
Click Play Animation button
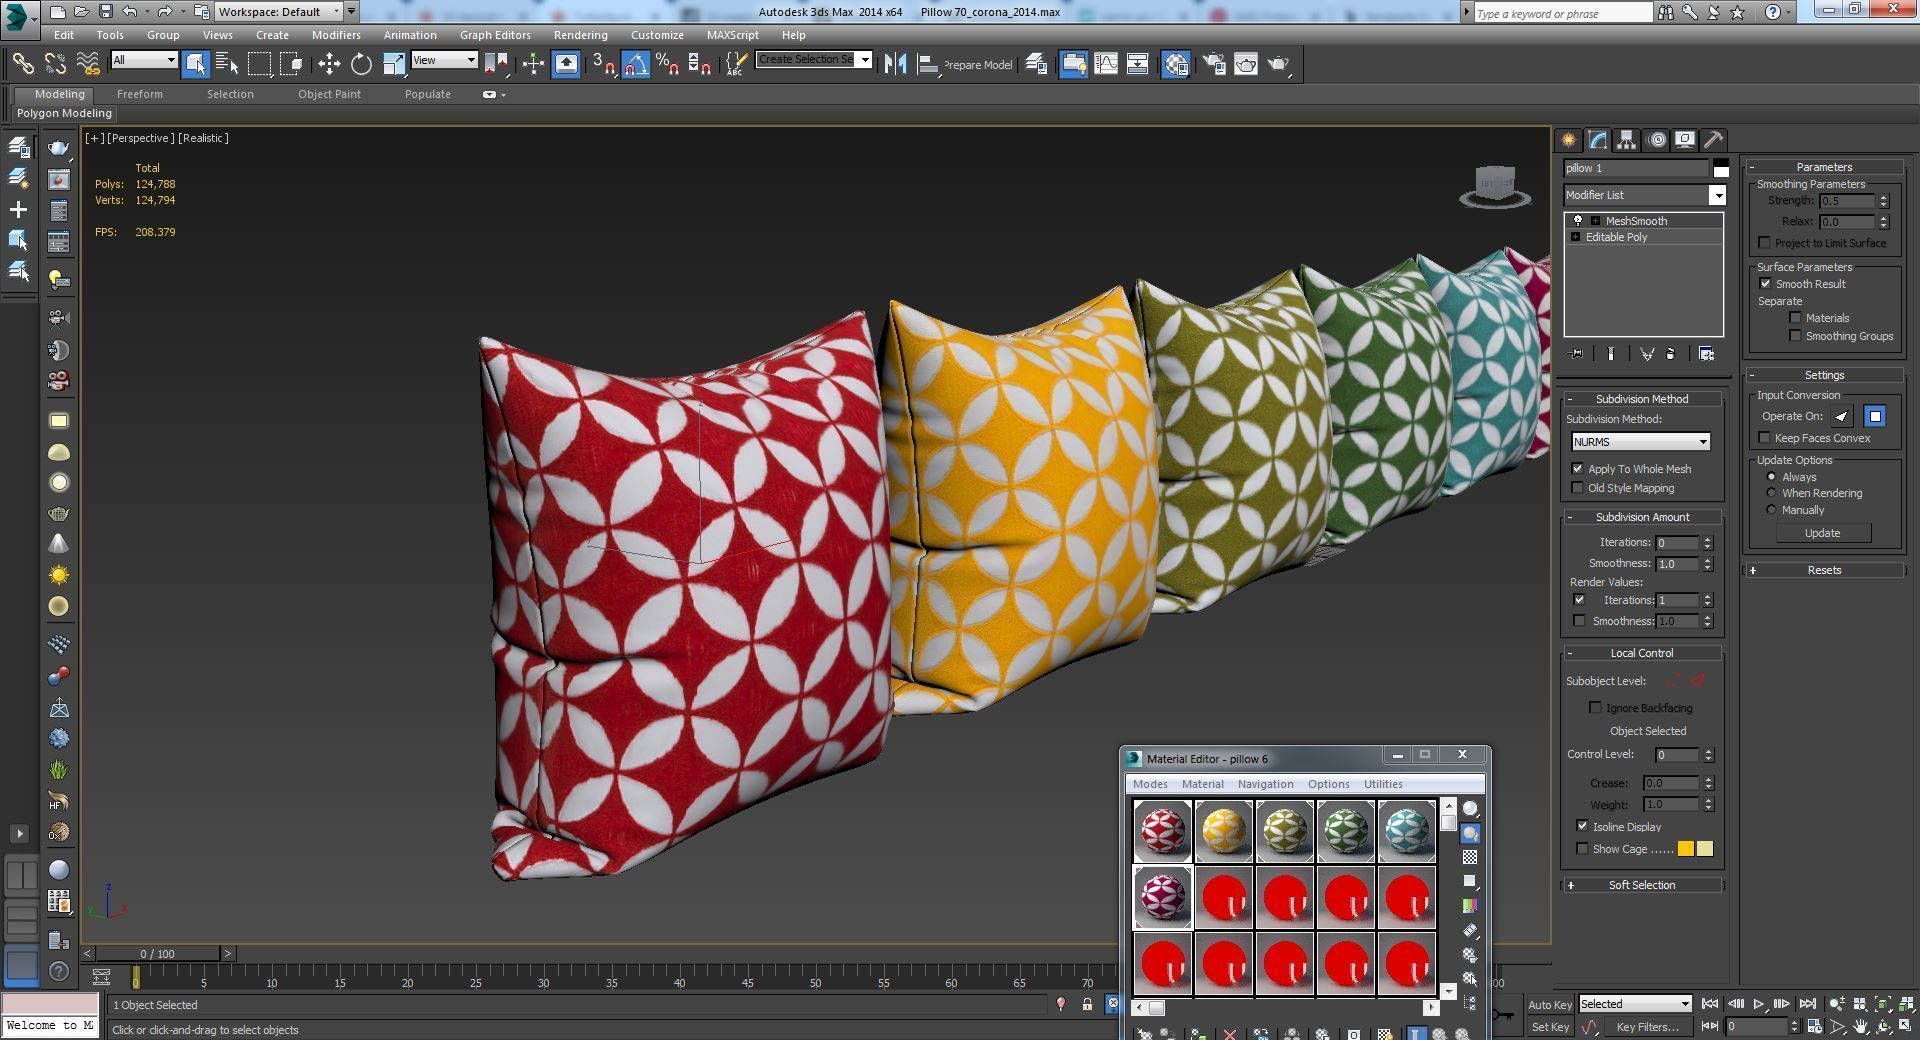click(1759, 1004)
